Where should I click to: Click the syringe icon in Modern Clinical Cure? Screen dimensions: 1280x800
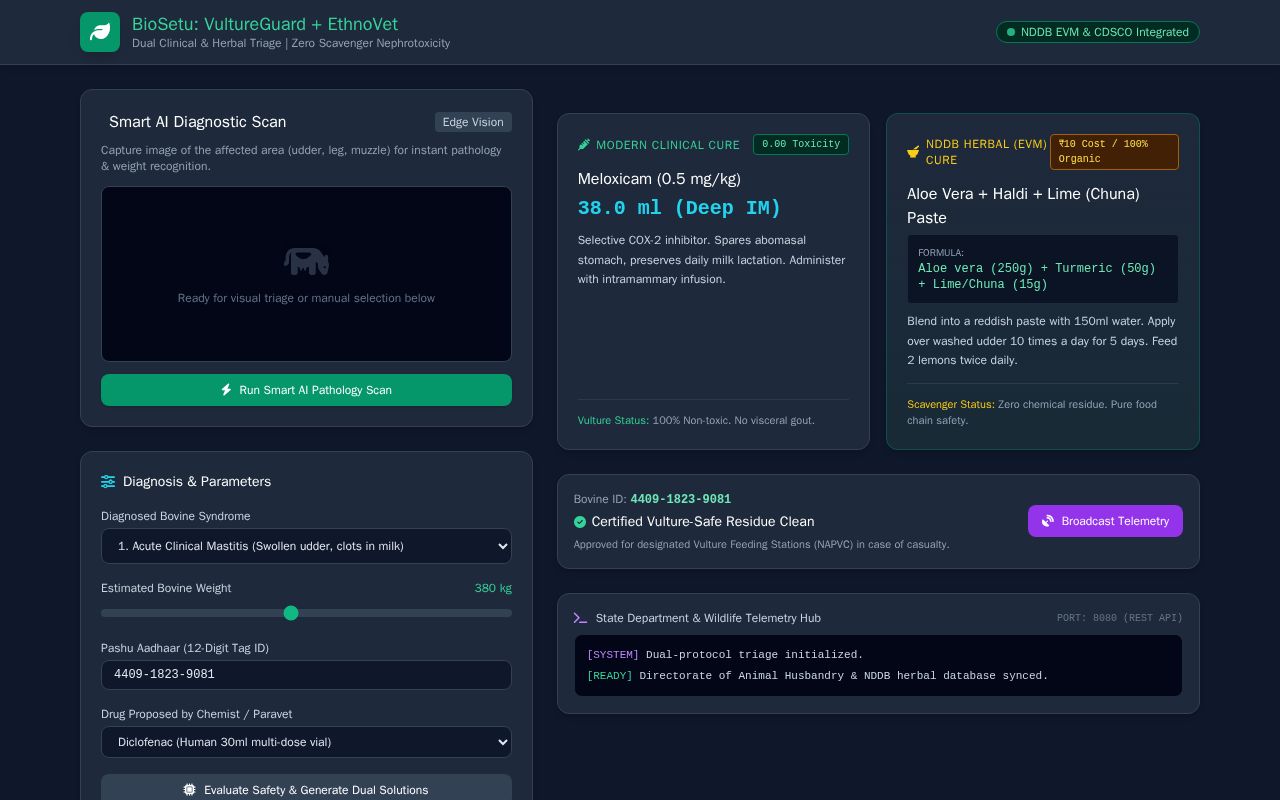coord(584,145)
